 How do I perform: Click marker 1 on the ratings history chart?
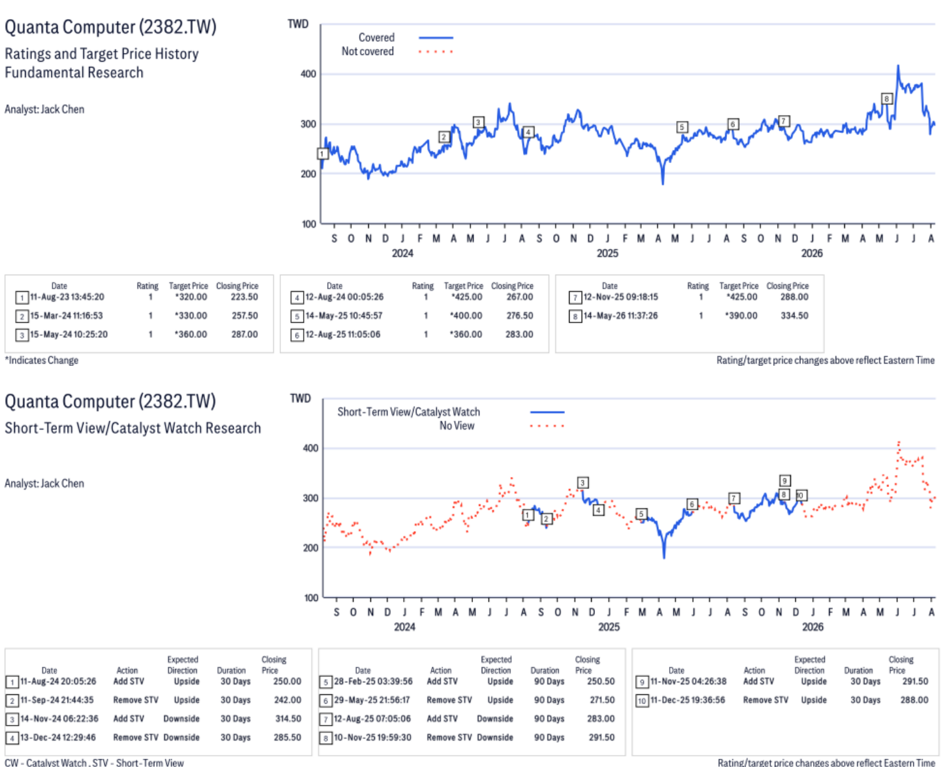pyautogui.click(x=322, y=154)
